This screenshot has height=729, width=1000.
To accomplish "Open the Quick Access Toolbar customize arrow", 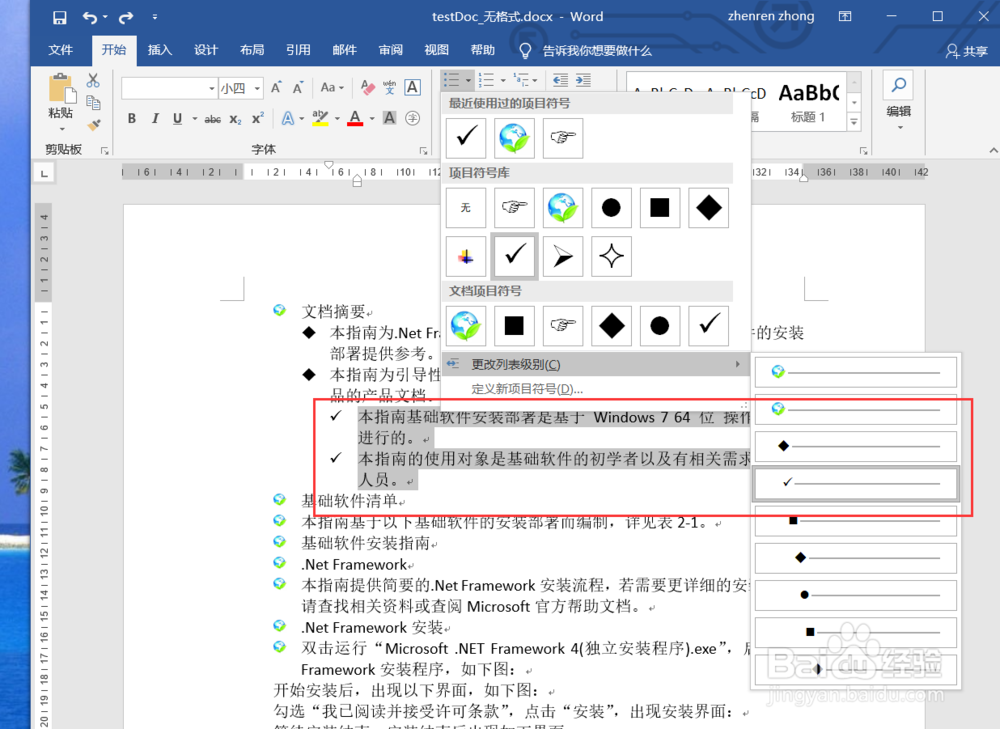I will click(154, 17).
